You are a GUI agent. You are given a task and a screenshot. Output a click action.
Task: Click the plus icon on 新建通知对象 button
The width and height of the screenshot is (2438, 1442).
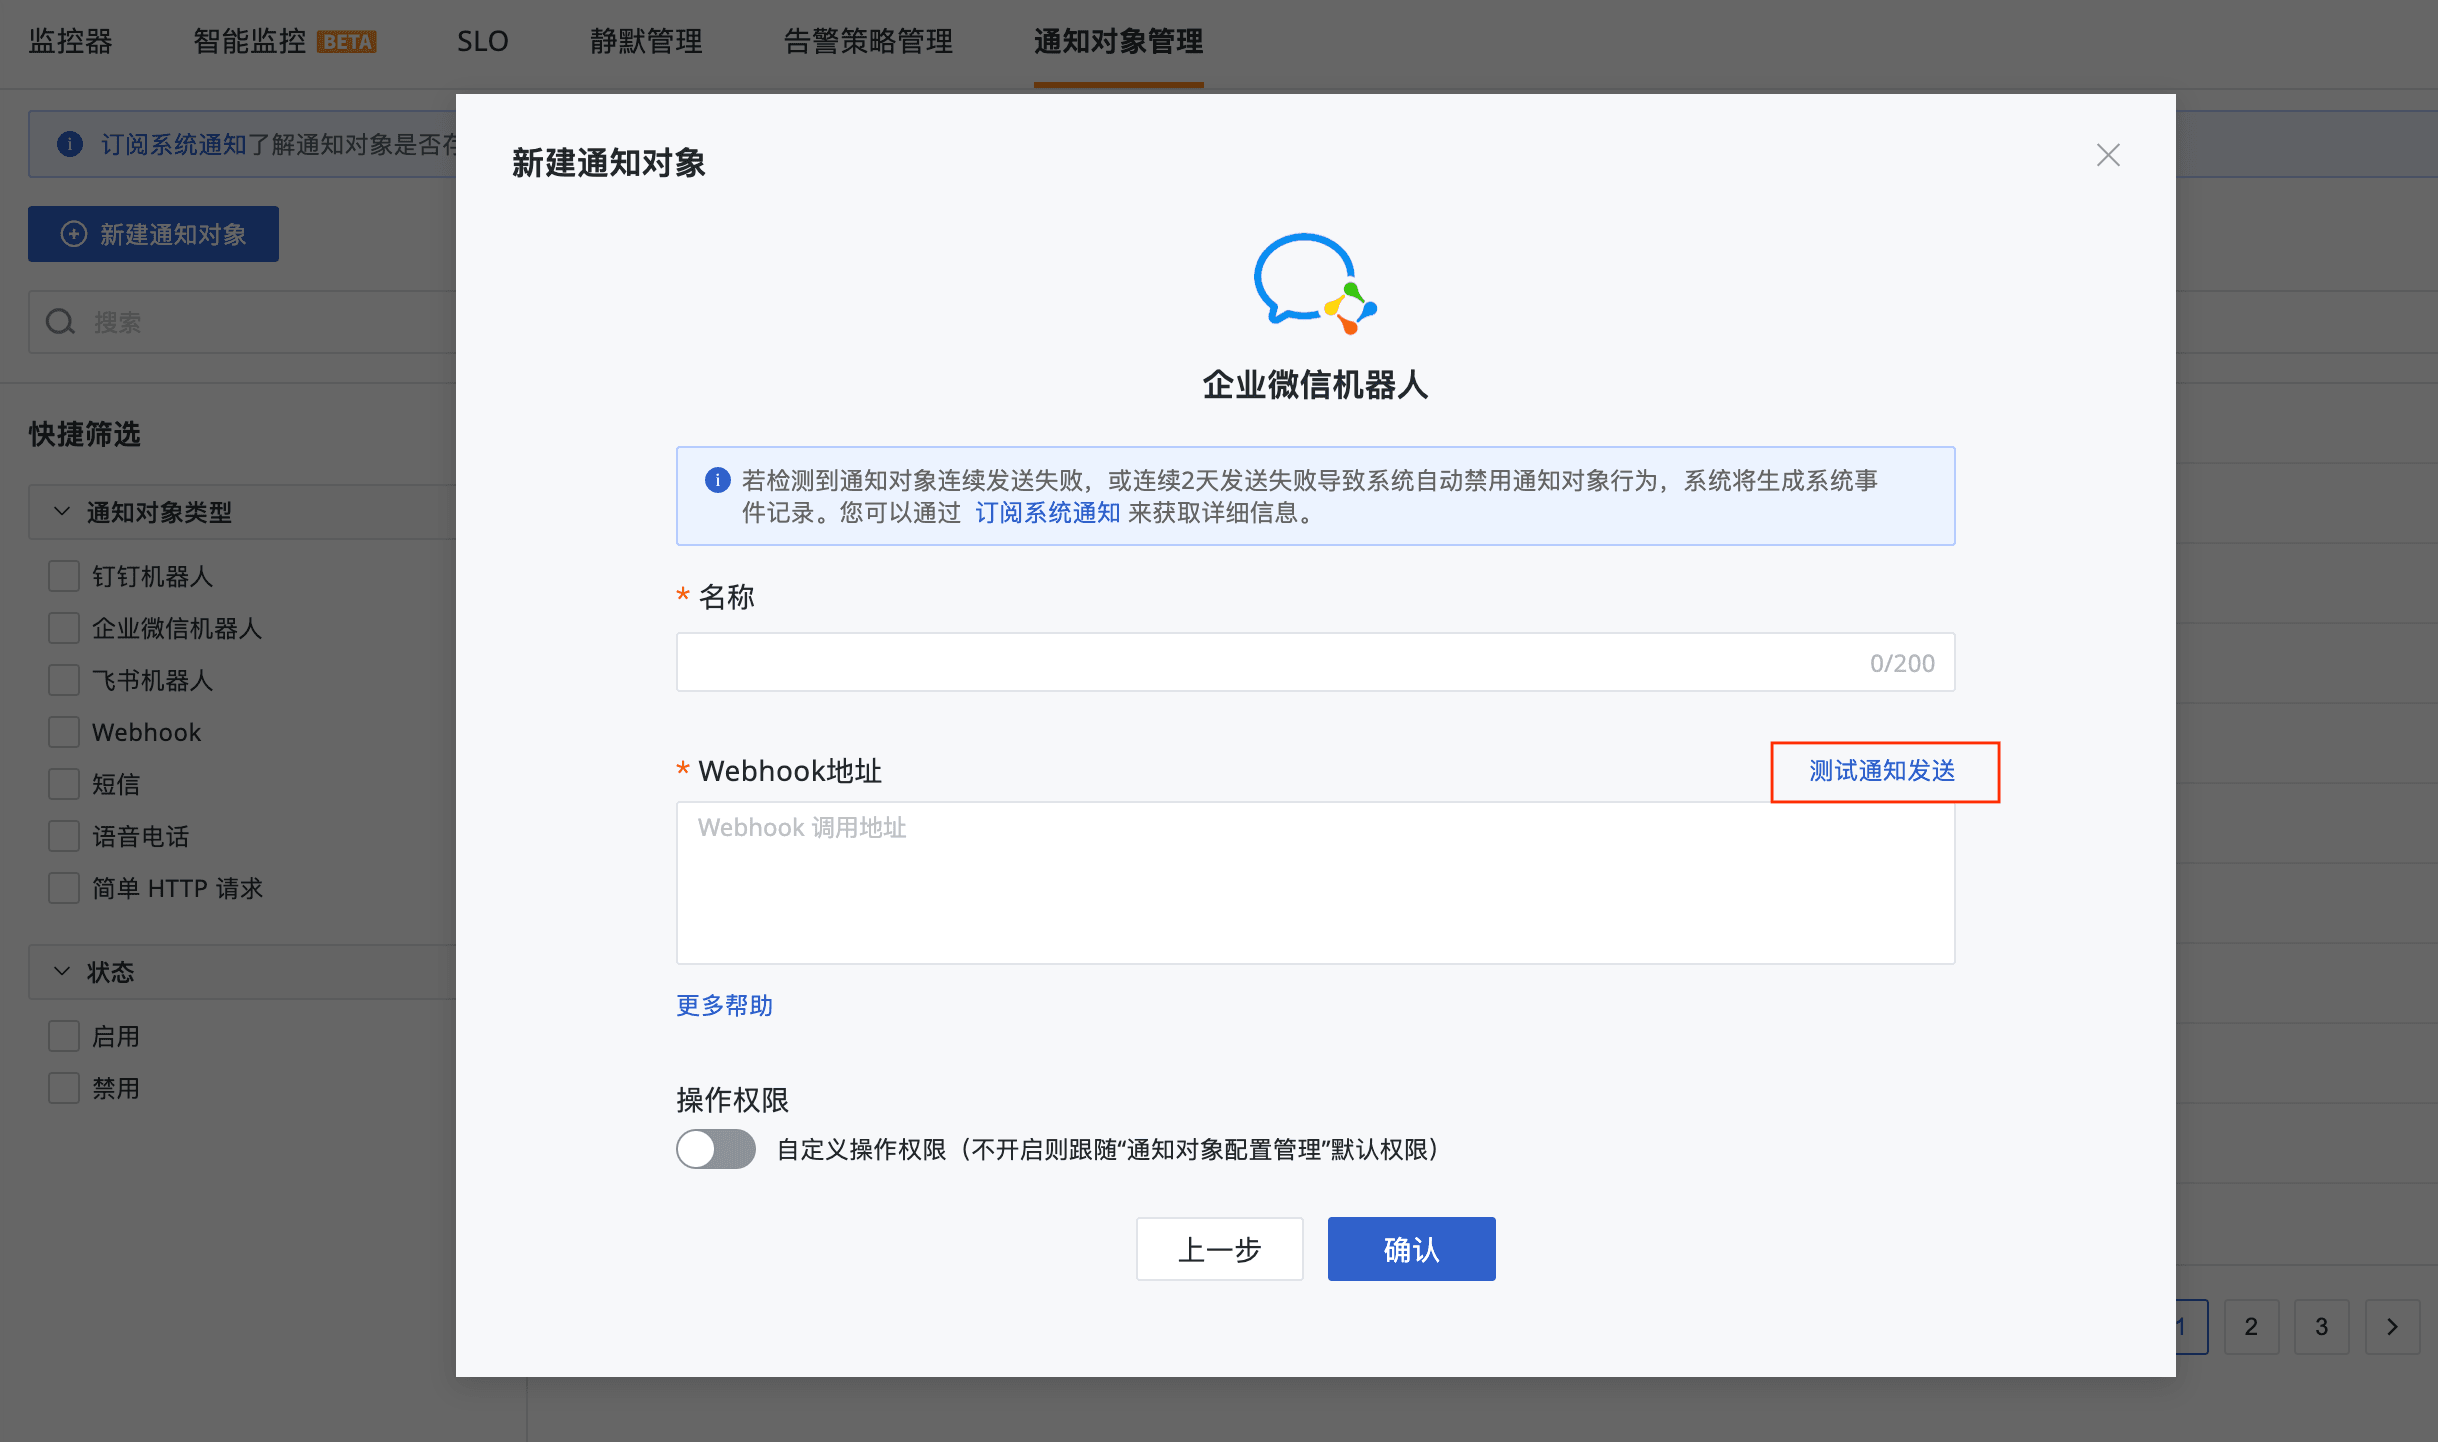point(74,234)
